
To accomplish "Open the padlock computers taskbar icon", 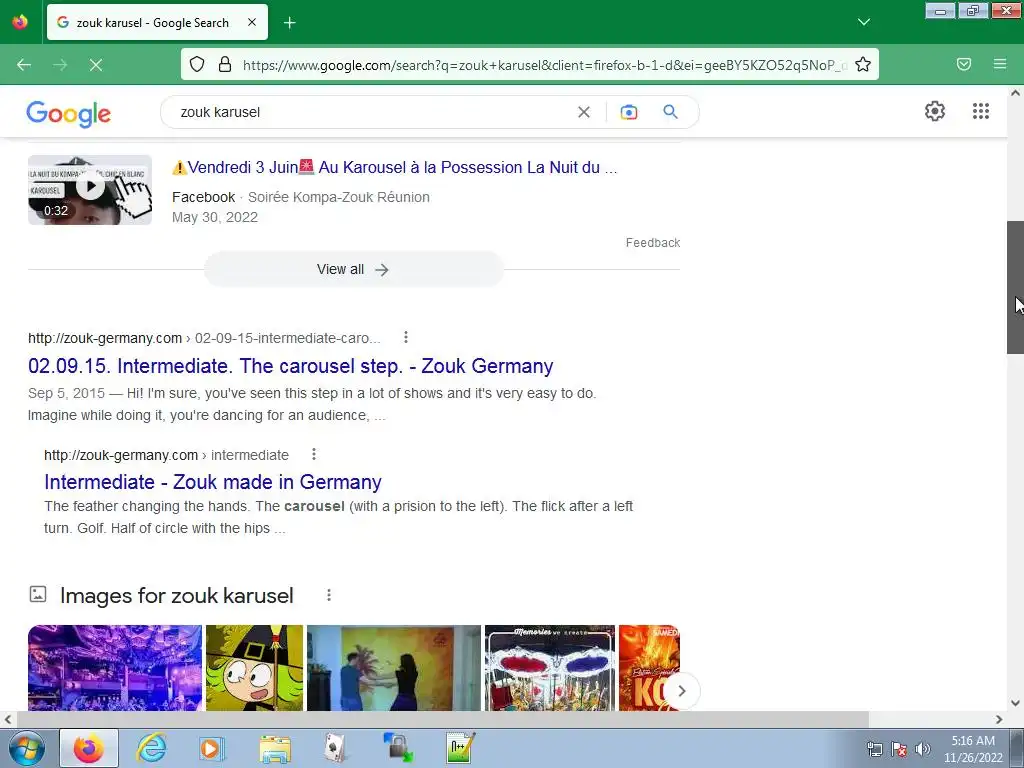I will click(x=398, y=748).
